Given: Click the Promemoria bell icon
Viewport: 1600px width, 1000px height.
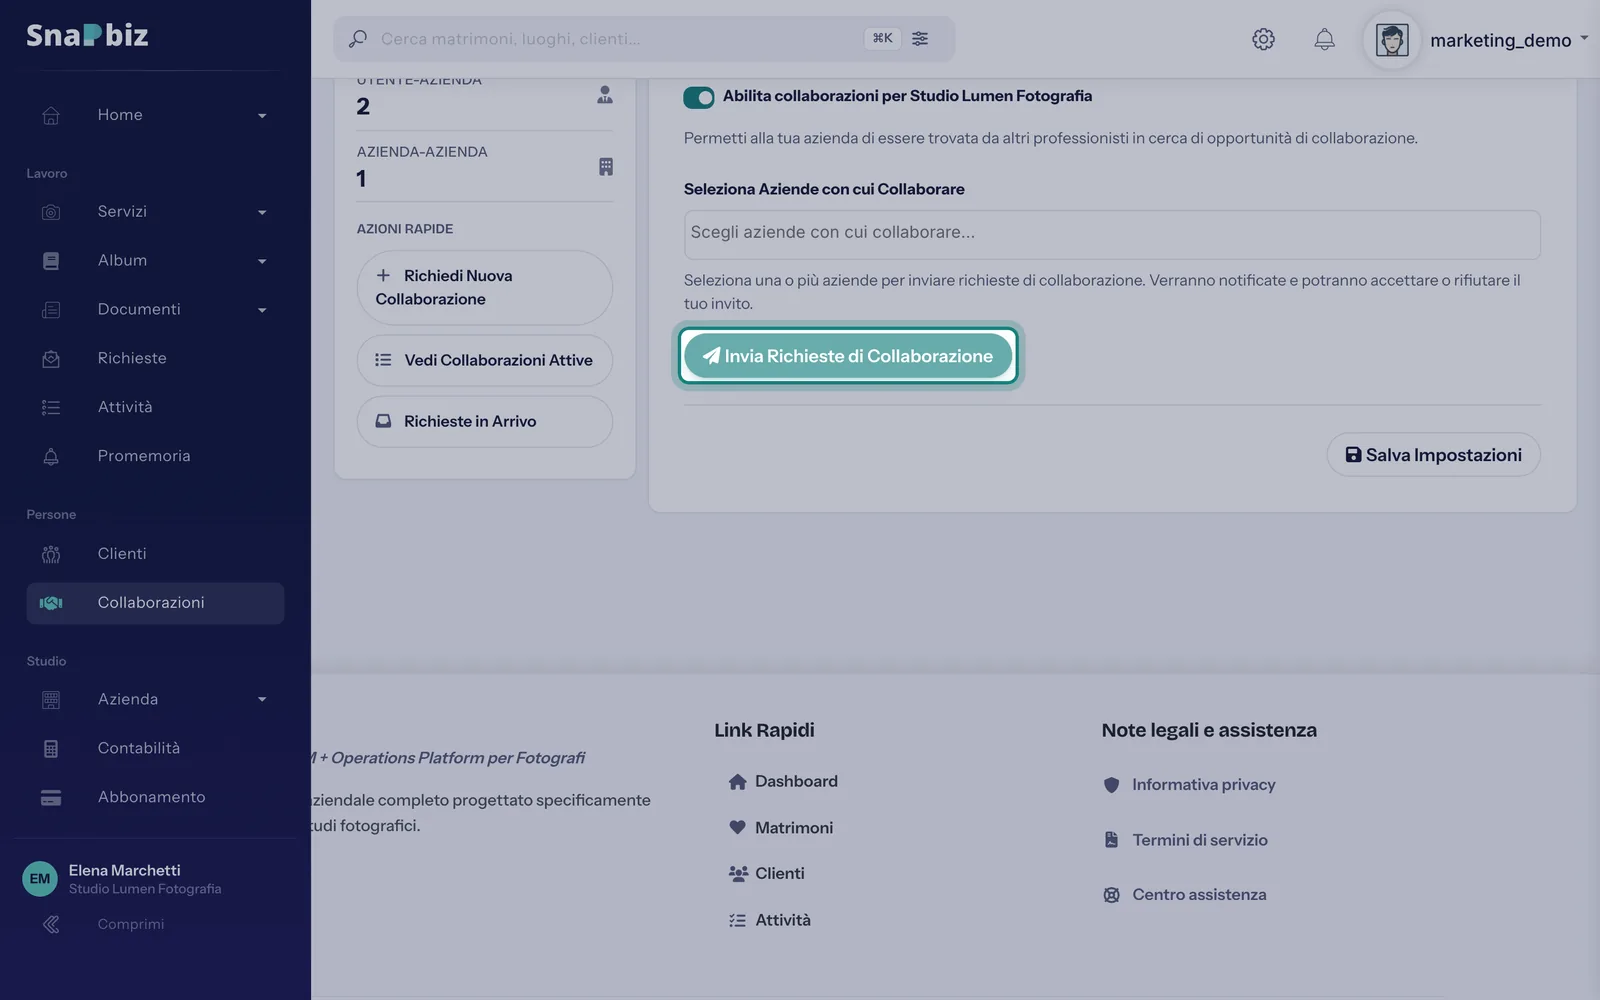Looking at the screenshot, I should pos(51,457).
